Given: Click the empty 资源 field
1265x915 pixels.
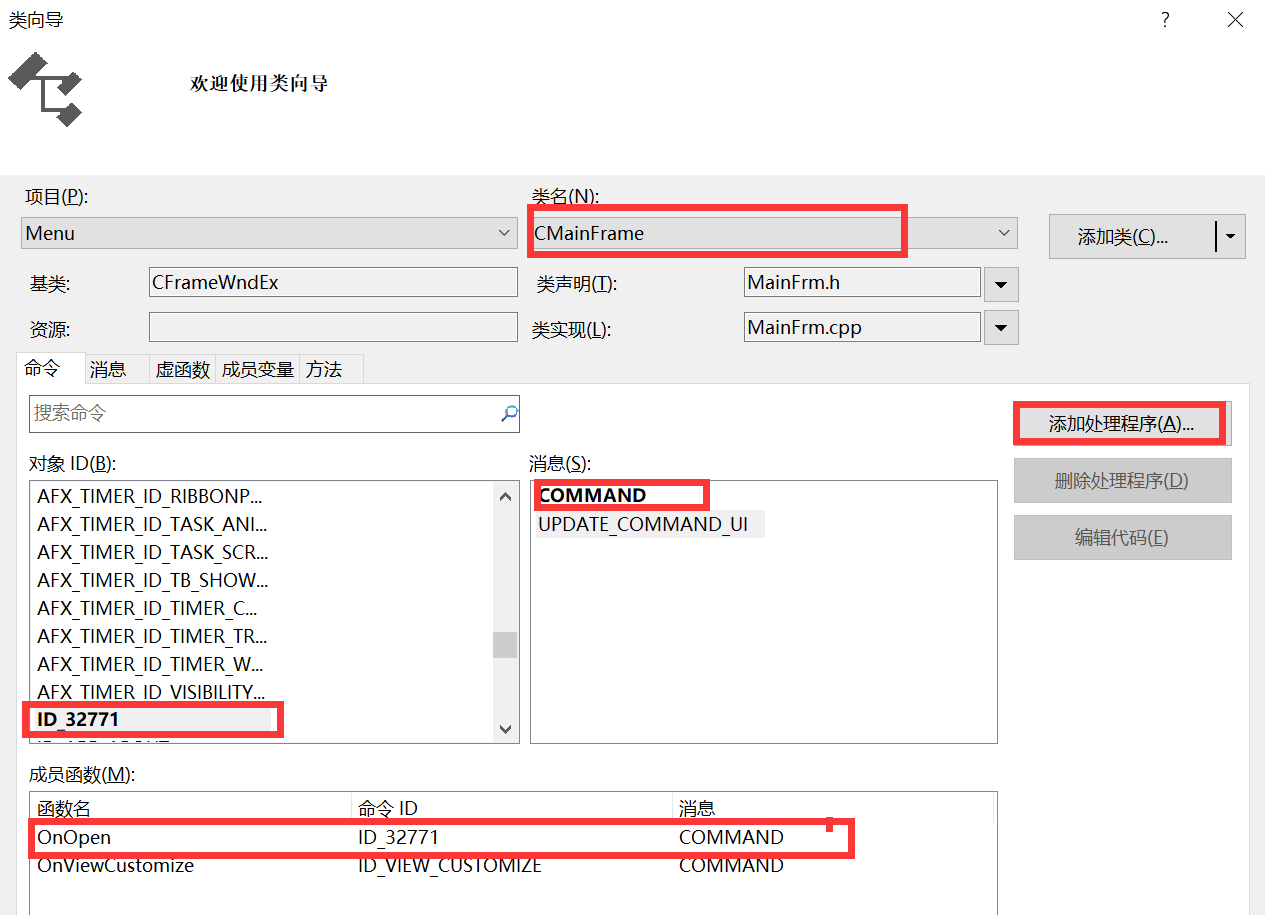Looking at the screenshot, I should point(333,327).
